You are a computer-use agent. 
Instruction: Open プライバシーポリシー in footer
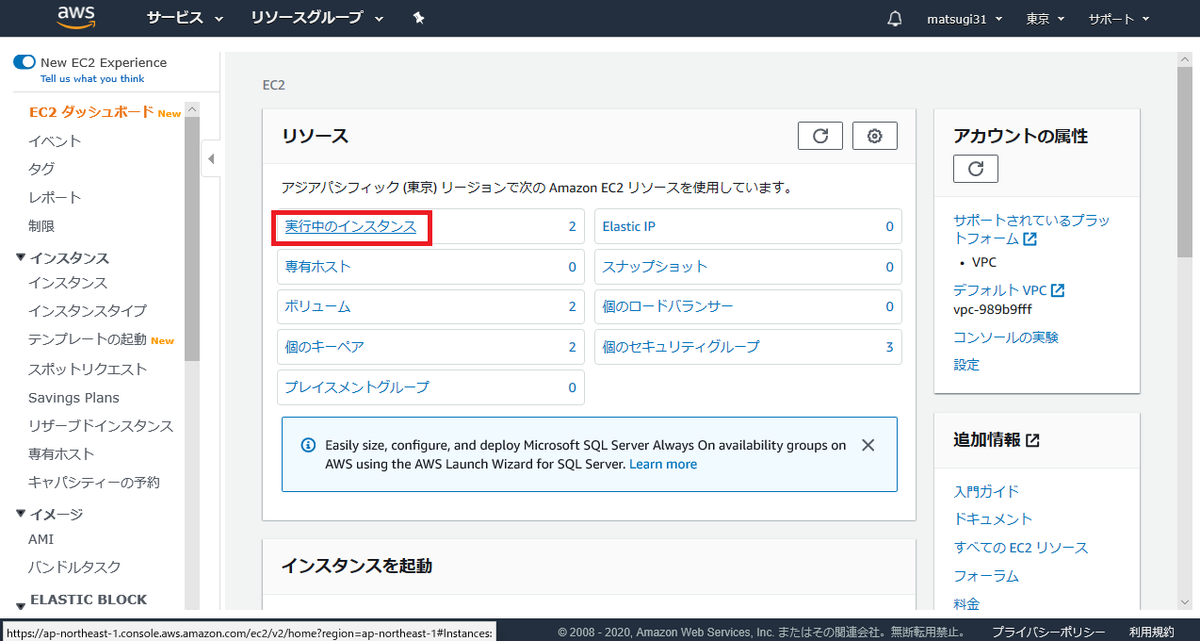(1048, 632)
